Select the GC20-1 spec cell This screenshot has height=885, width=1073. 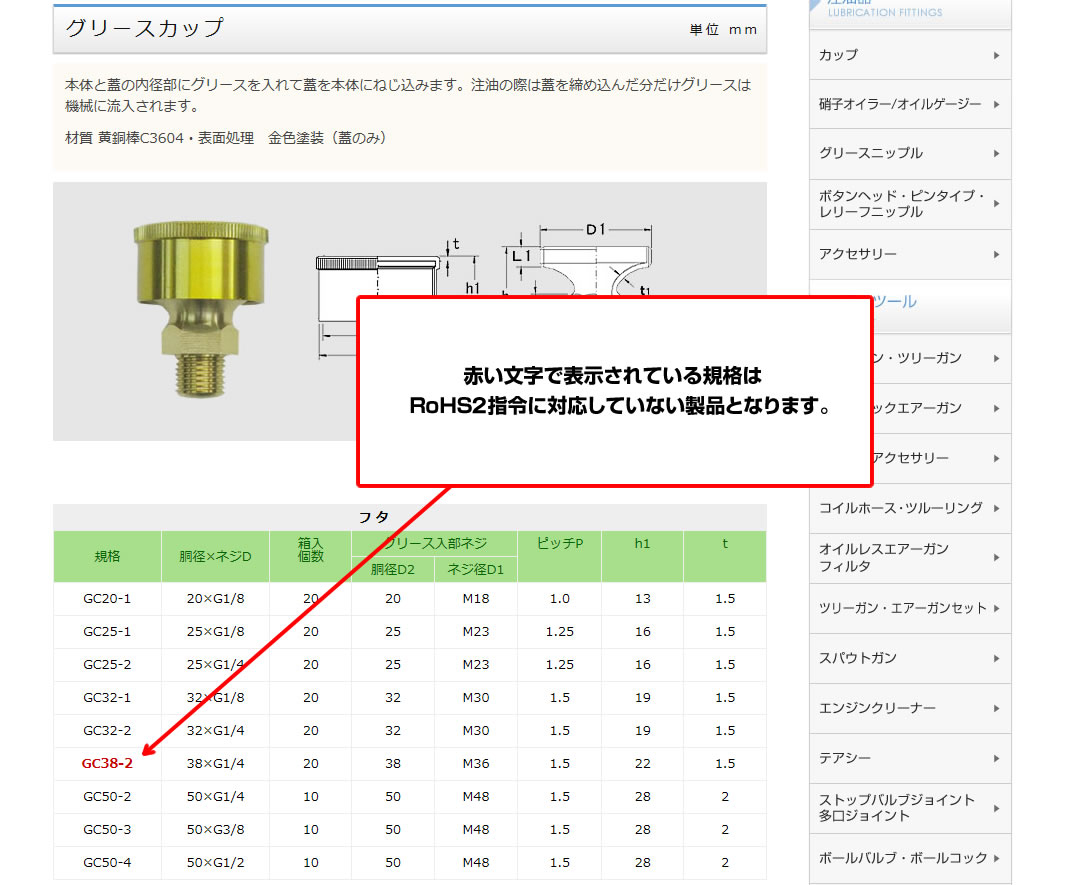pos(107,598)
